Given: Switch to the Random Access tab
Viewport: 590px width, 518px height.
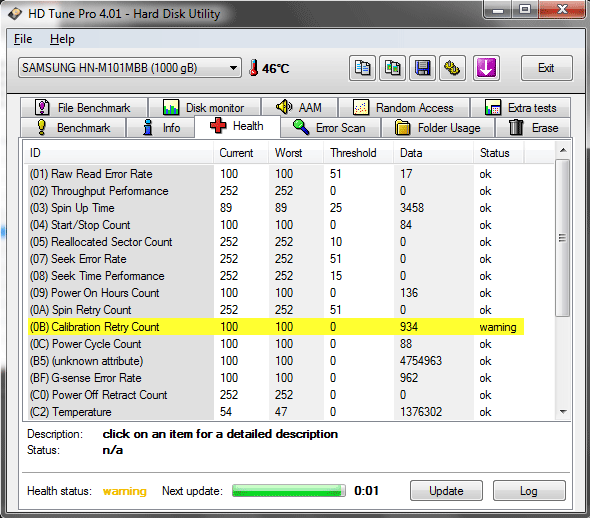Looking at the screenshot, I should [404, 108].
